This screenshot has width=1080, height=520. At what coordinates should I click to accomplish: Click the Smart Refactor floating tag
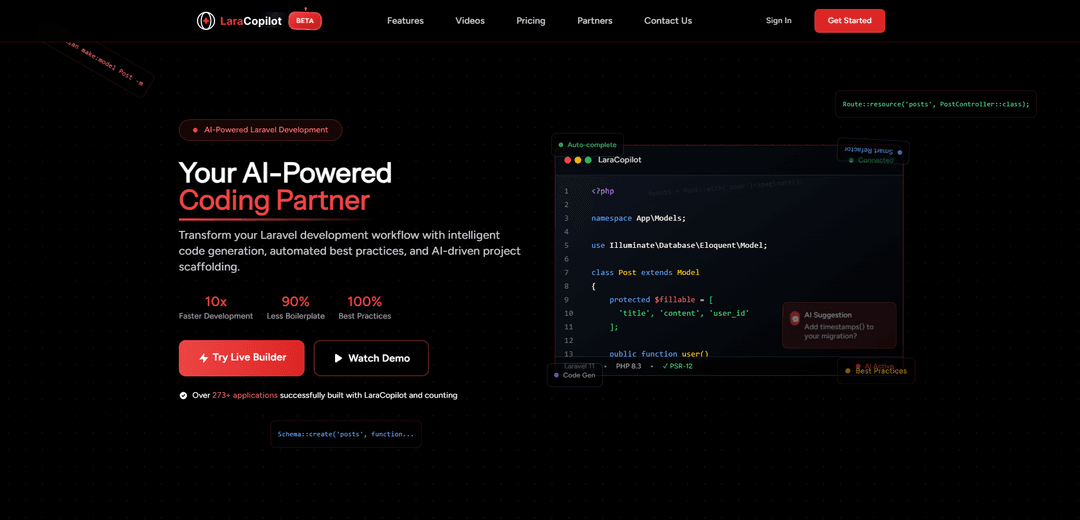(x=873, y=152)
